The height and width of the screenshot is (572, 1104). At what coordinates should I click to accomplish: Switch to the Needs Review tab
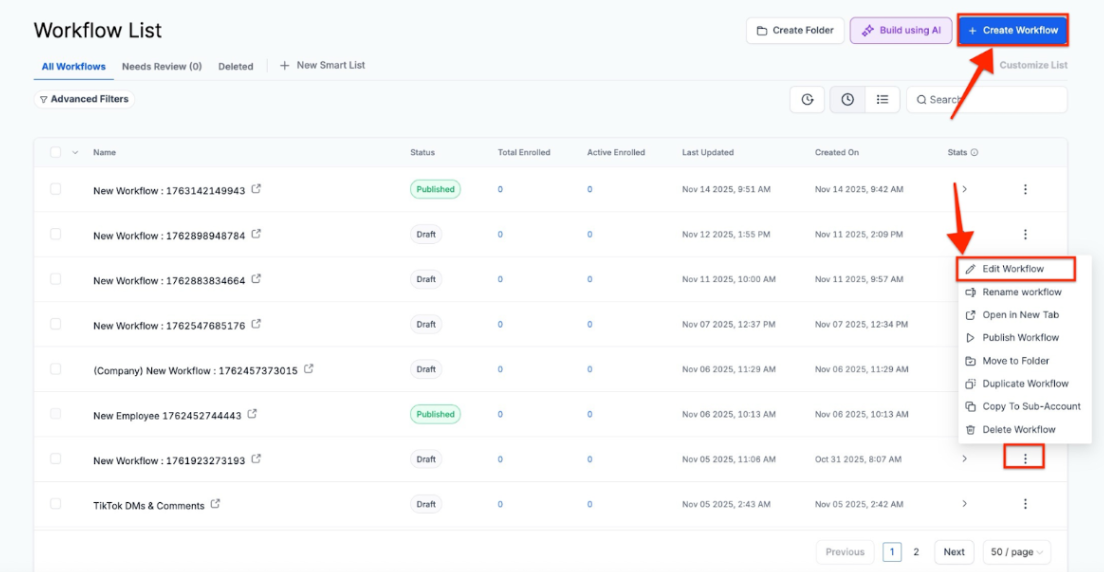pyautogui.click(x=161, y=67)
